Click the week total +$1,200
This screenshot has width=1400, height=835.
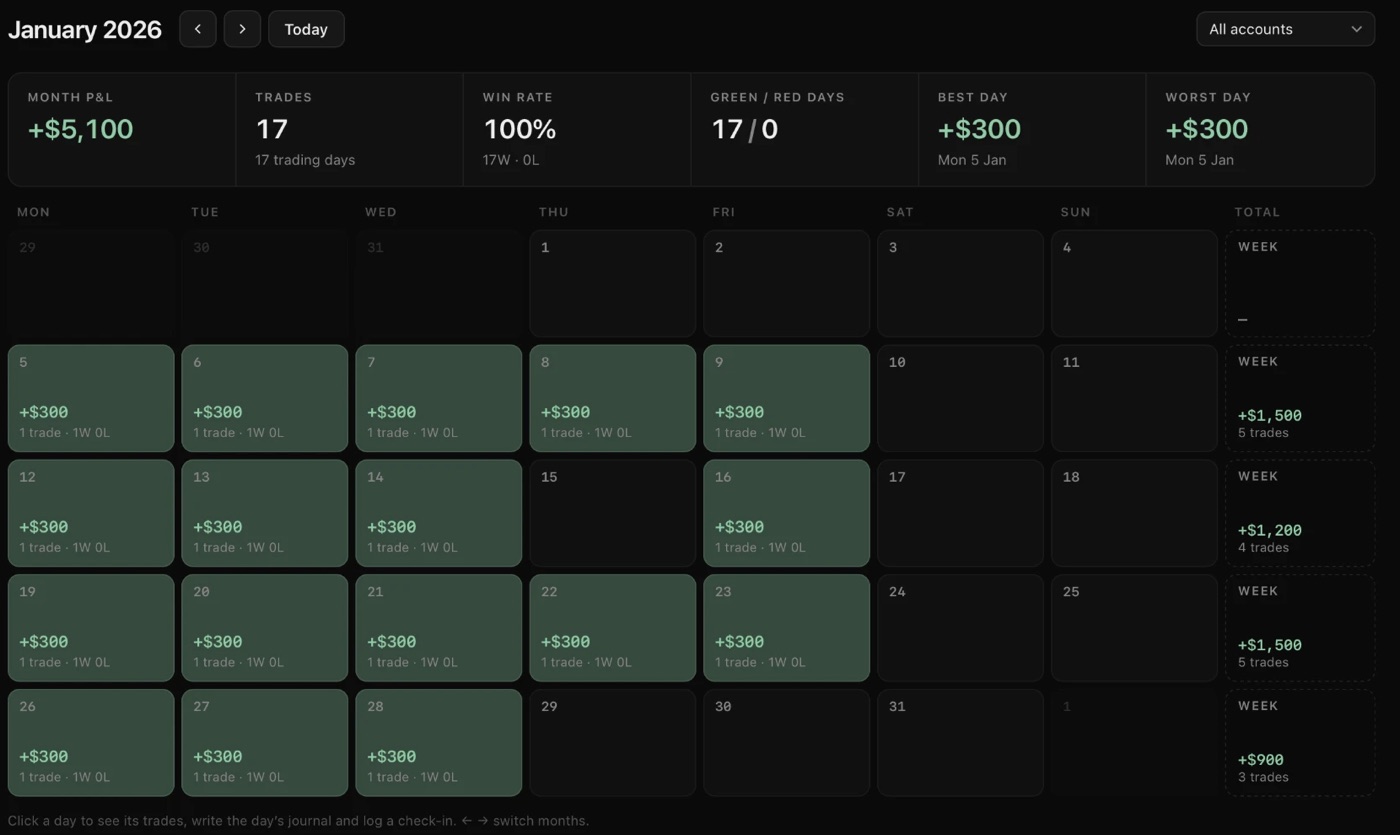[x=1270, y=531]
